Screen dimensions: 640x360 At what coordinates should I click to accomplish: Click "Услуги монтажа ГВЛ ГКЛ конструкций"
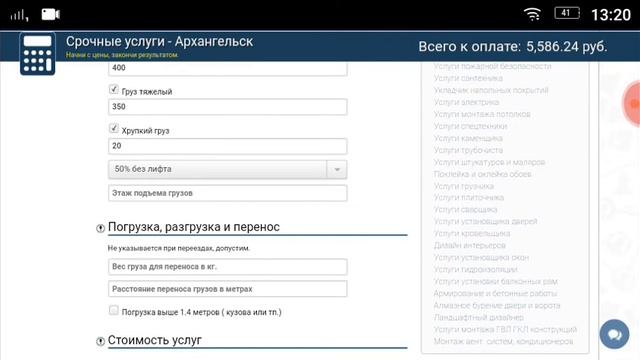(x=505, y=329)
